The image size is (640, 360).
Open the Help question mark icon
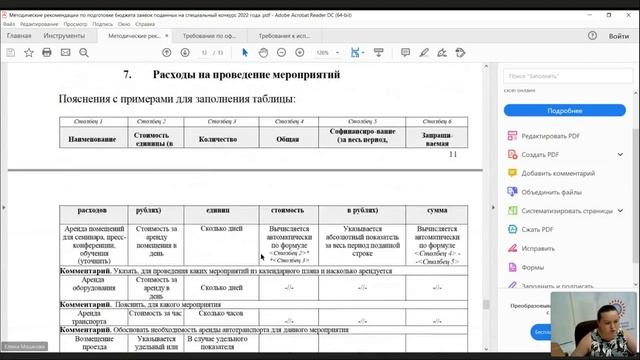592,36
